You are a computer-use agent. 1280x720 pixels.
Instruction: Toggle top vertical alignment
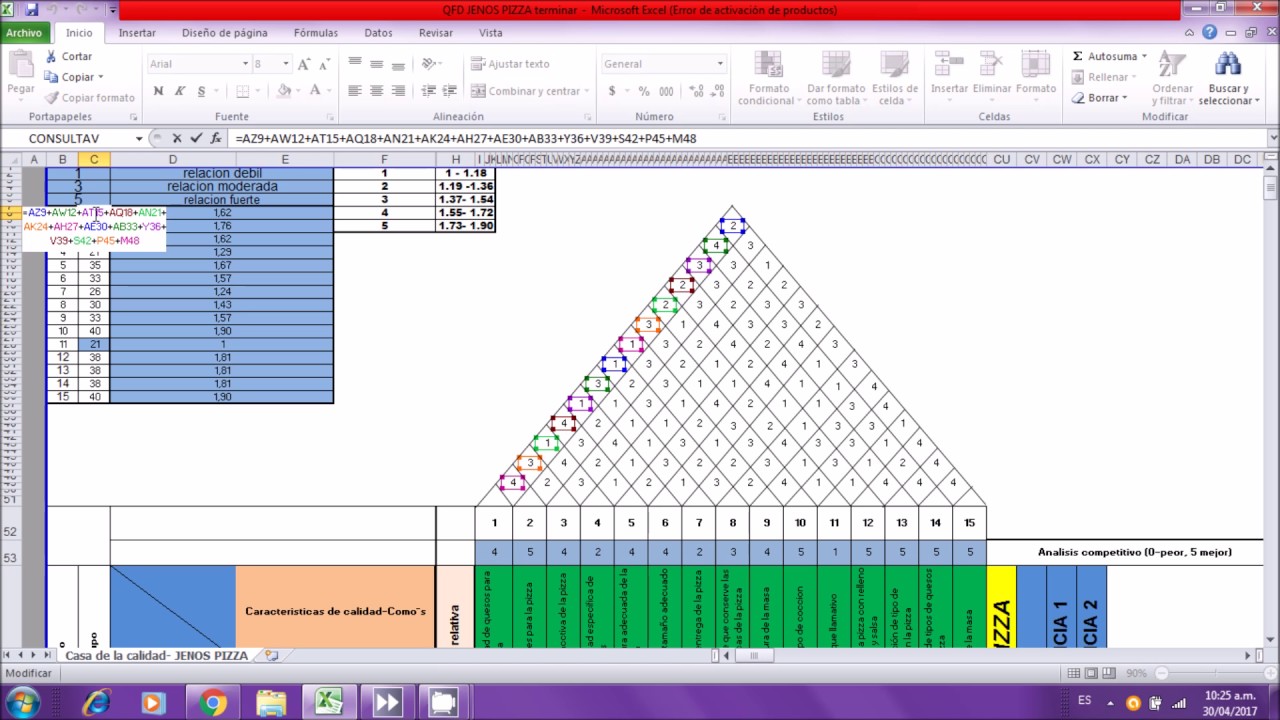(x=354, y=63)
